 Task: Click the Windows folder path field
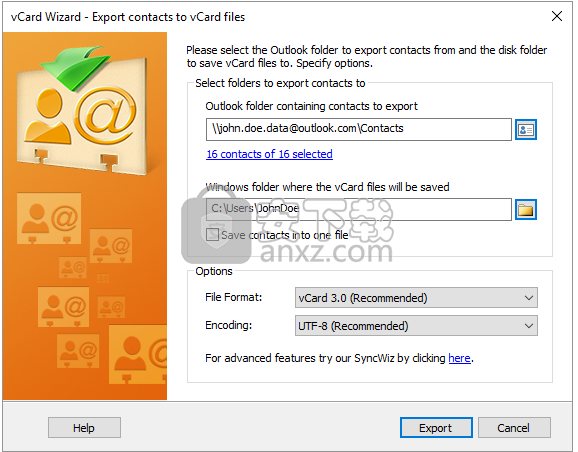[x=359, y=209]
